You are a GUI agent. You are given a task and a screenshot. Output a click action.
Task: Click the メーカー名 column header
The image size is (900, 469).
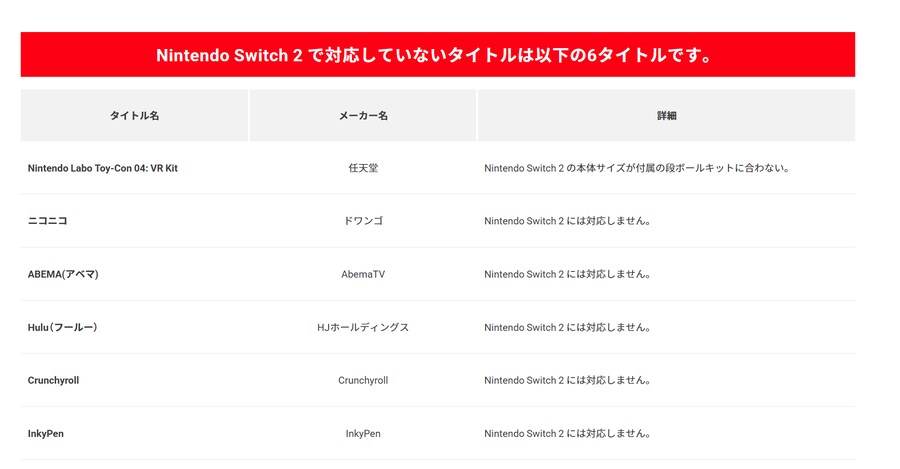pyautogui.click(x=363, y=116)
